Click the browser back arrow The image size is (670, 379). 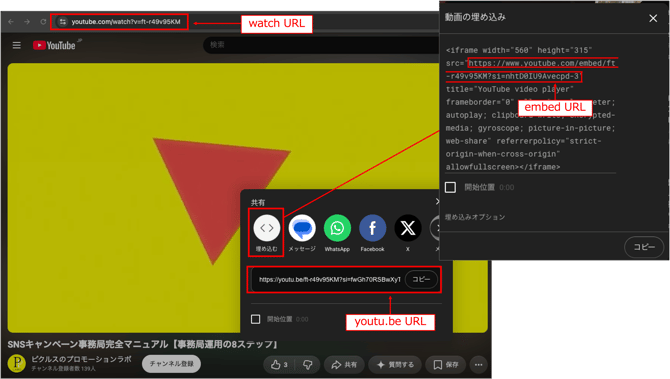pyautogui.click(x=11, y=22)
